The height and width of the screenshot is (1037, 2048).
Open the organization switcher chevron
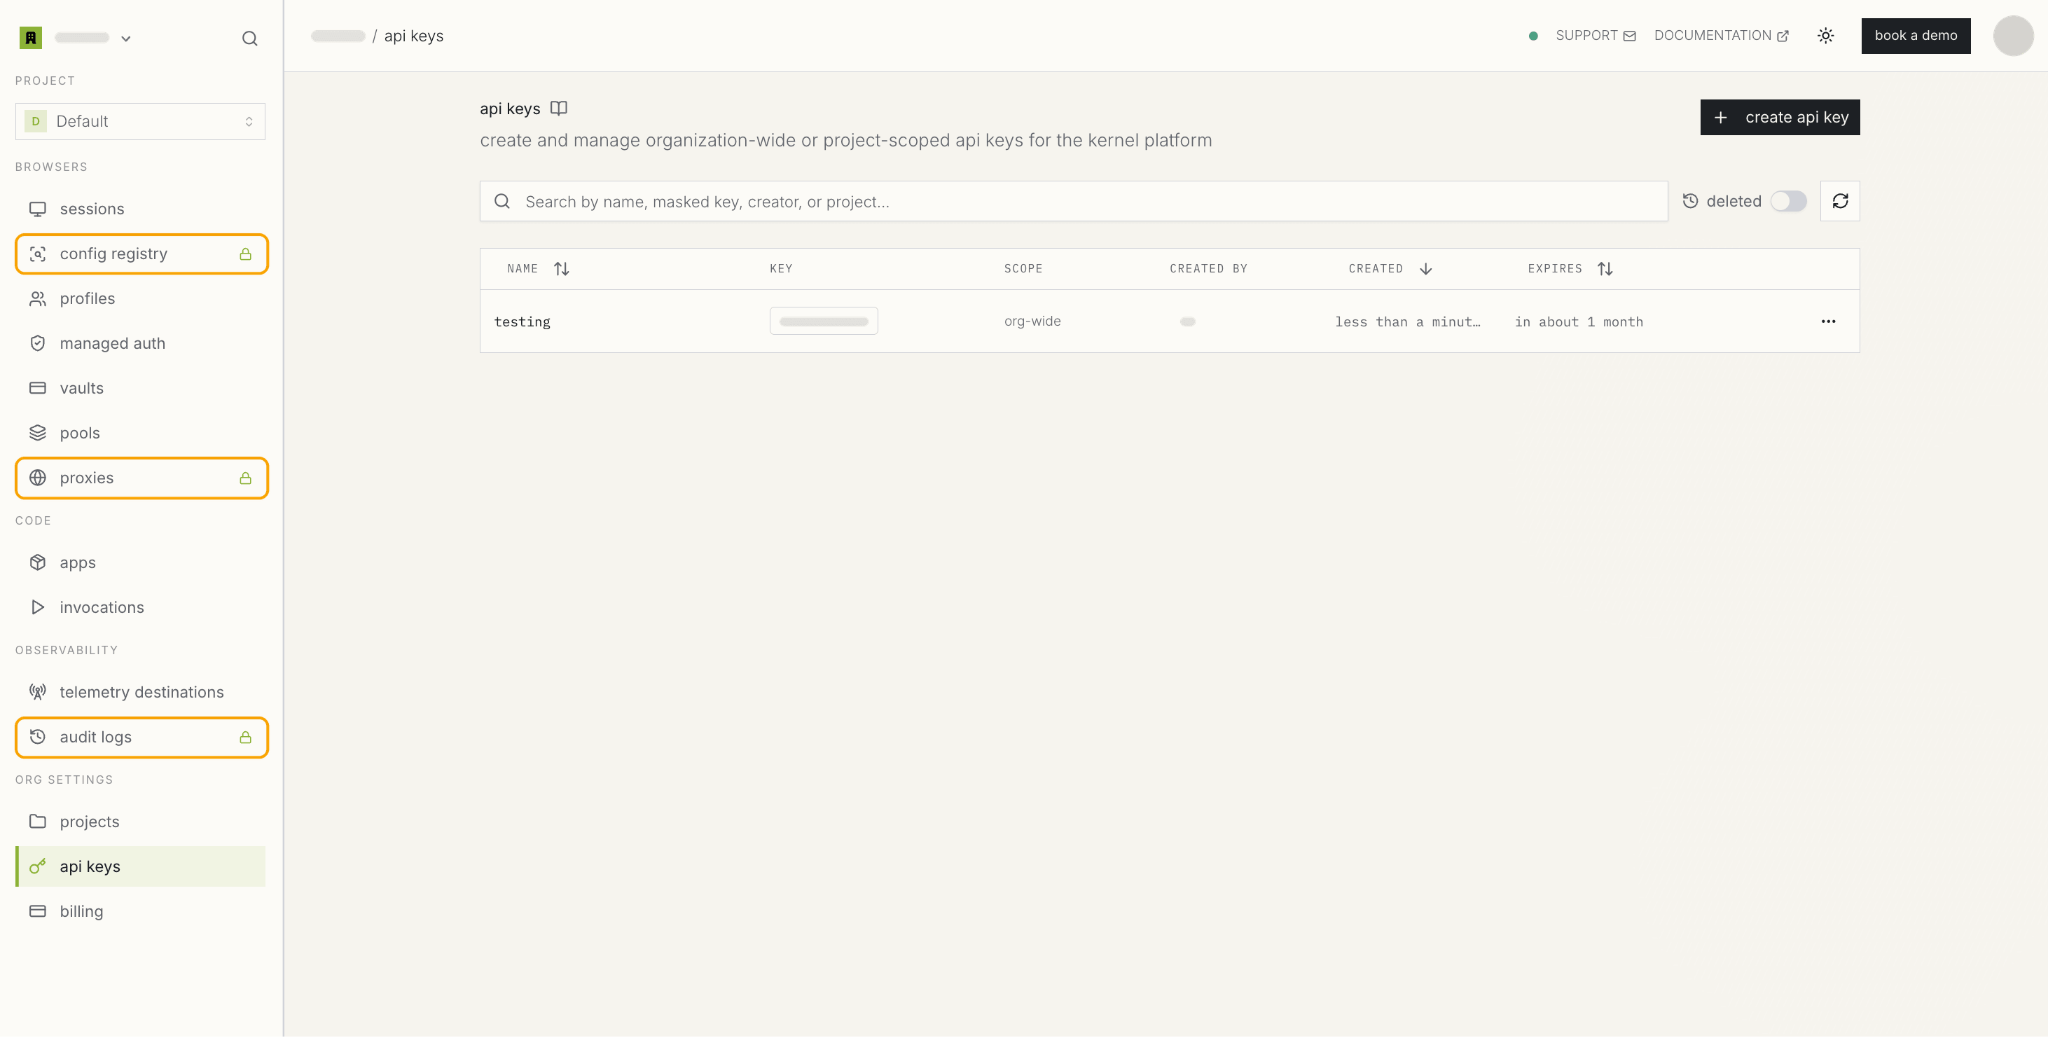pos(126,39)
